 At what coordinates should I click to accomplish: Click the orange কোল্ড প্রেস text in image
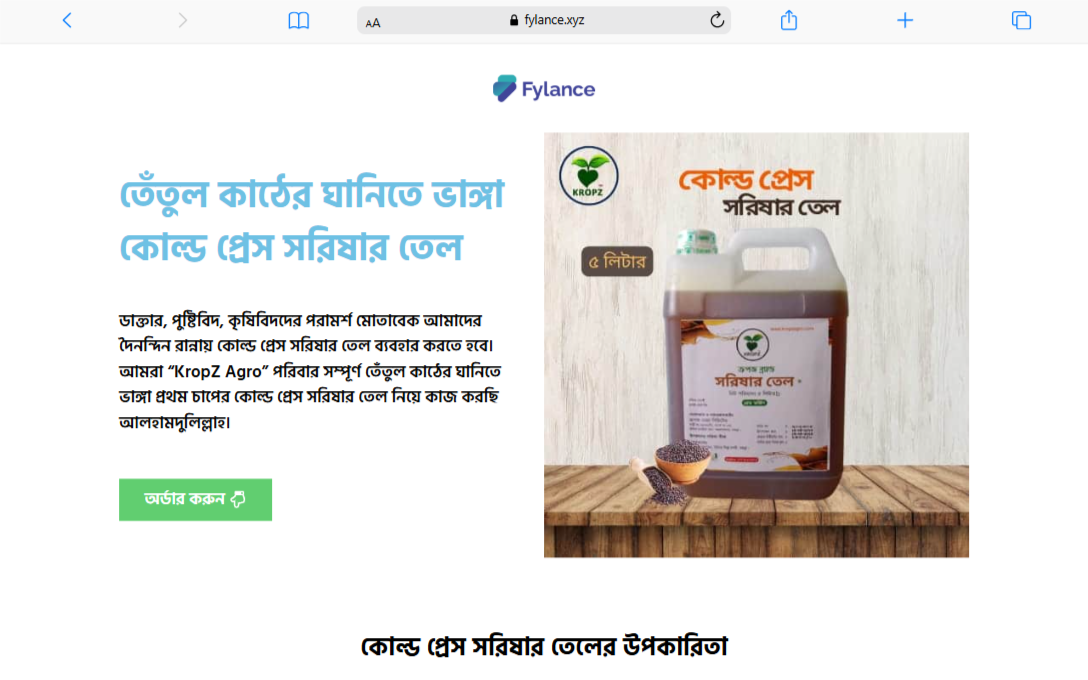click(746, 179)
